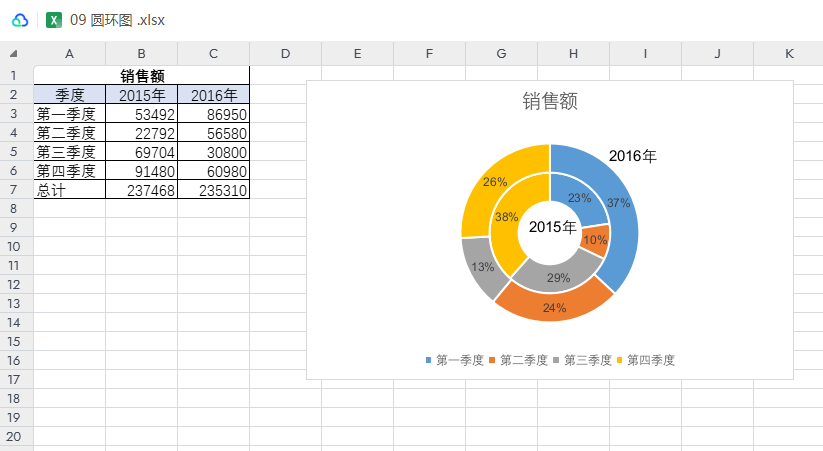
Task: Click the 第一季度 legend label
Action: click(x=460, y=360)
